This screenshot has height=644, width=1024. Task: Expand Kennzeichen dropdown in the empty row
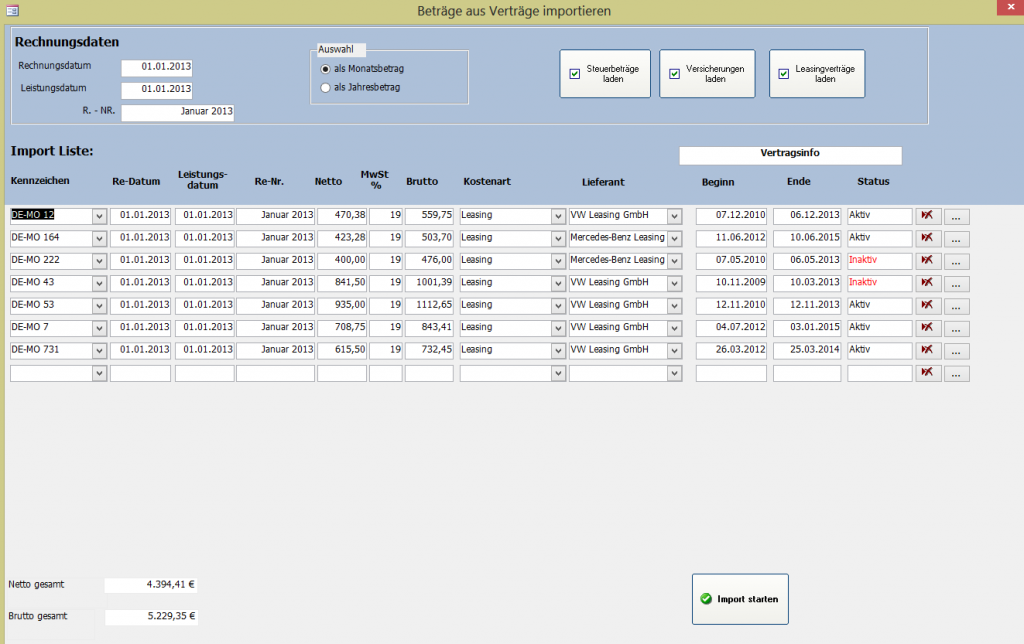click(99, 373)
